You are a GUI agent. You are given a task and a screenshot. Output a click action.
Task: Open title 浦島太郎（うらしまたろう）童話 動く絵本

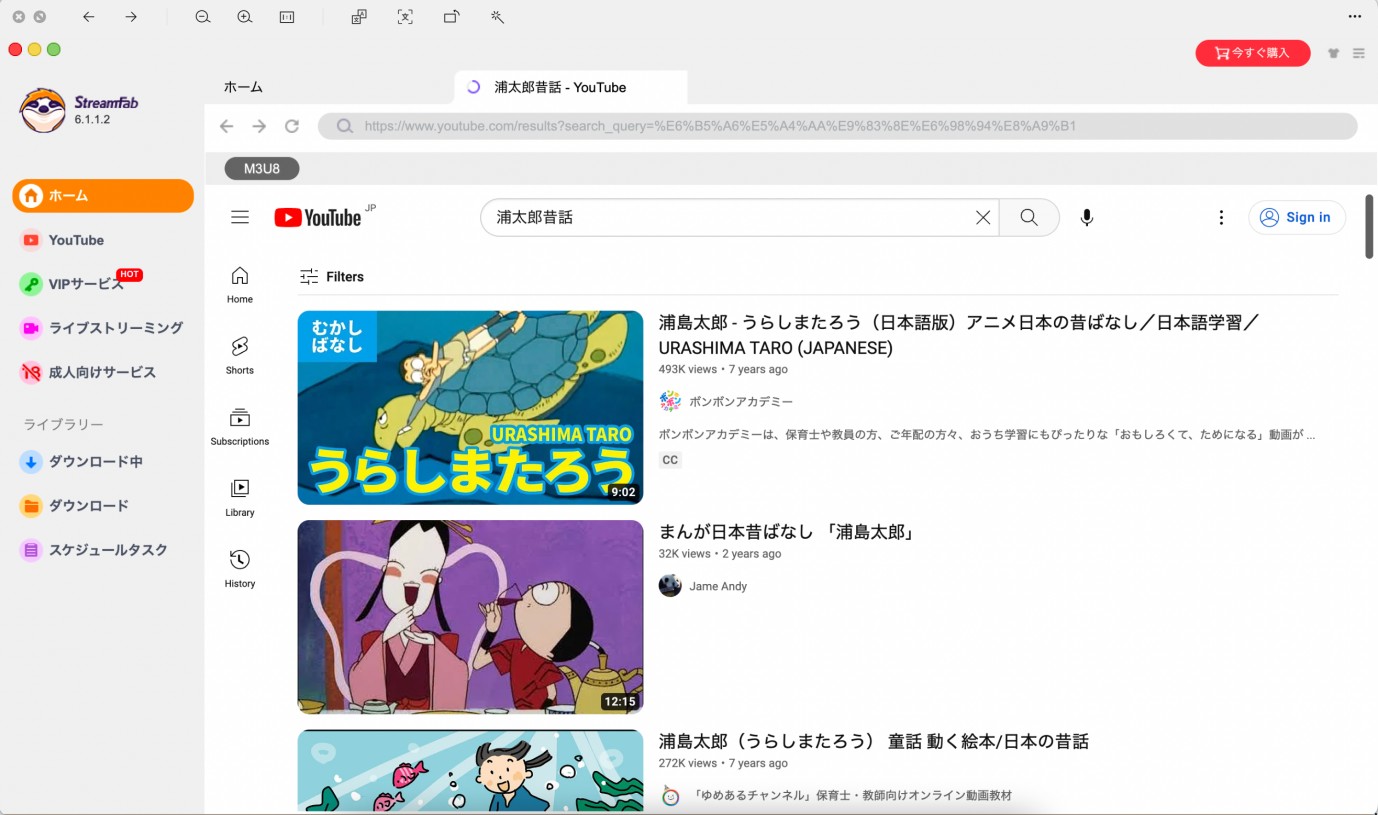[873, 741]
